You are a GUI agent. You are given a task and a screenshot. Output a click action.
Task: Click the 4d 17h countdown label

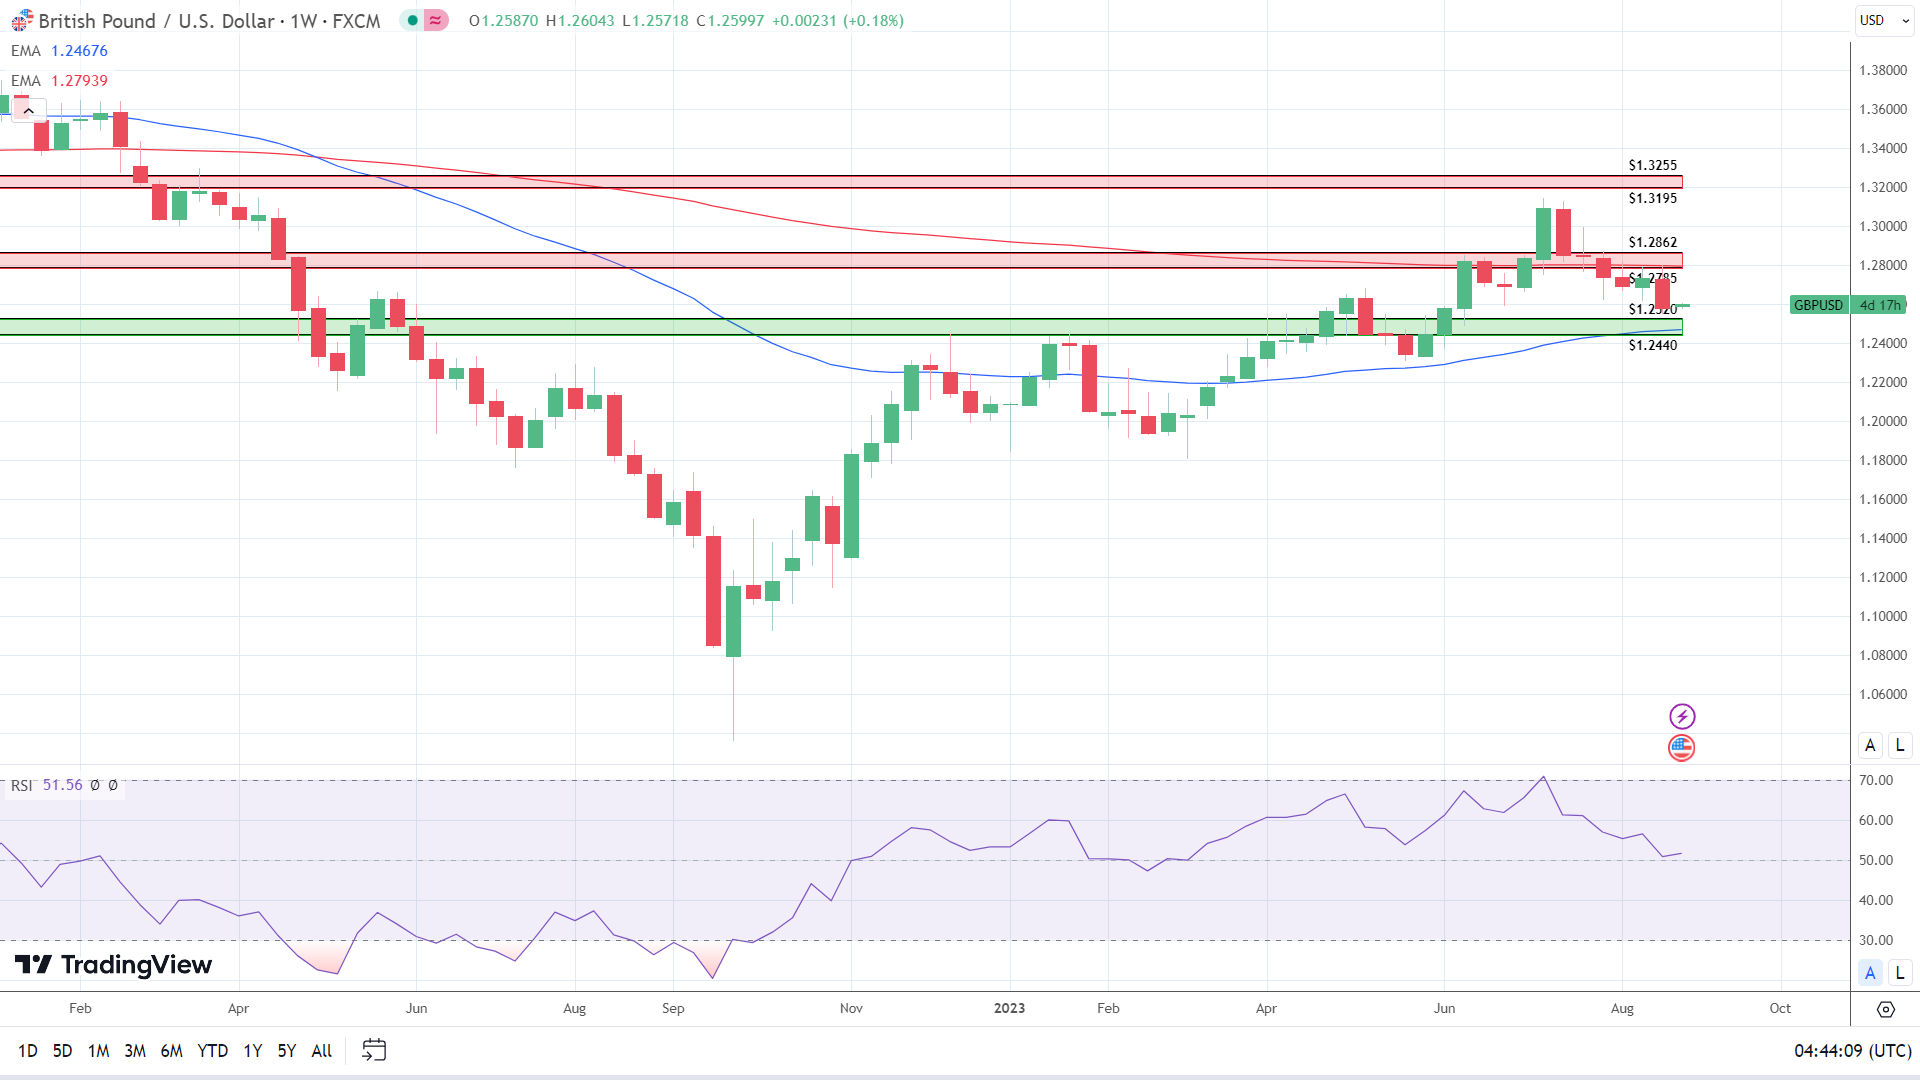point(1879,305)
